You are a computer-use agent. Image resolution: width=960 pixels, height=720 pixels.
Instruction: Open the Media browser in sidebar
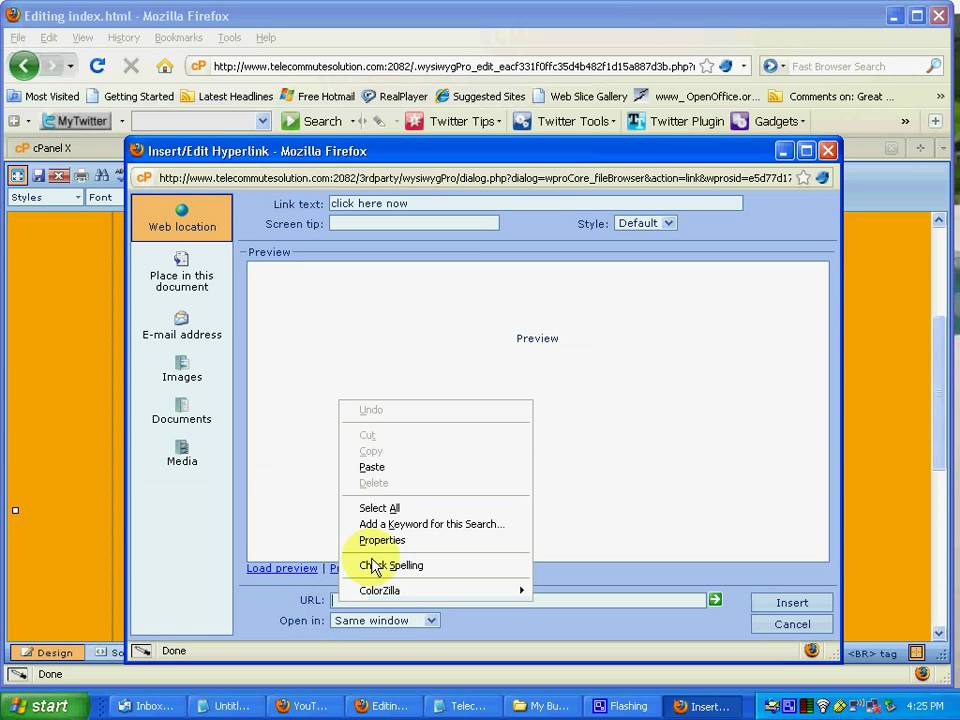click(x=182, y=453)
